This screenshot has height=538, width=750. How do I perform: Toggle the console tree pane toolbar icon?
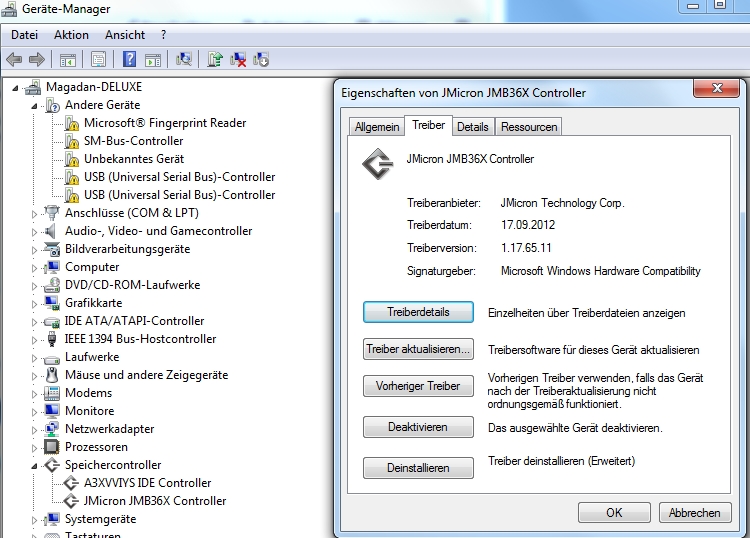[67, 60]
